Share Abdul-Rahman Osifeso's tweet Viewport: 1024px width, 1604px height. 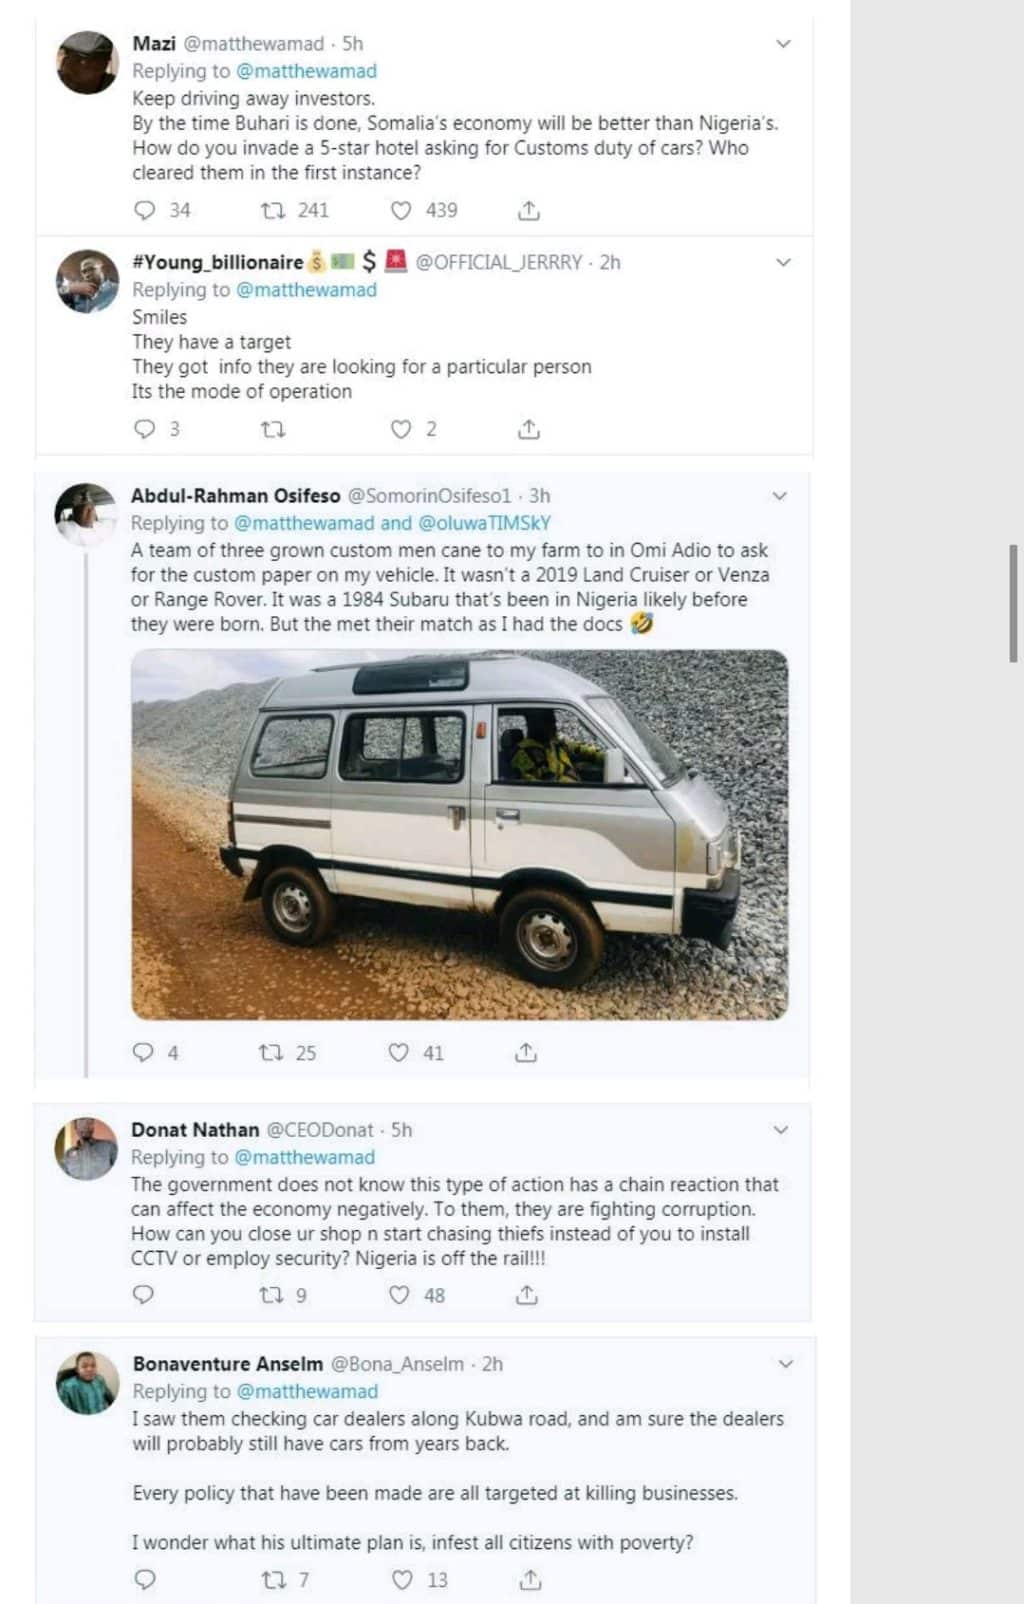coord(526,1053)
